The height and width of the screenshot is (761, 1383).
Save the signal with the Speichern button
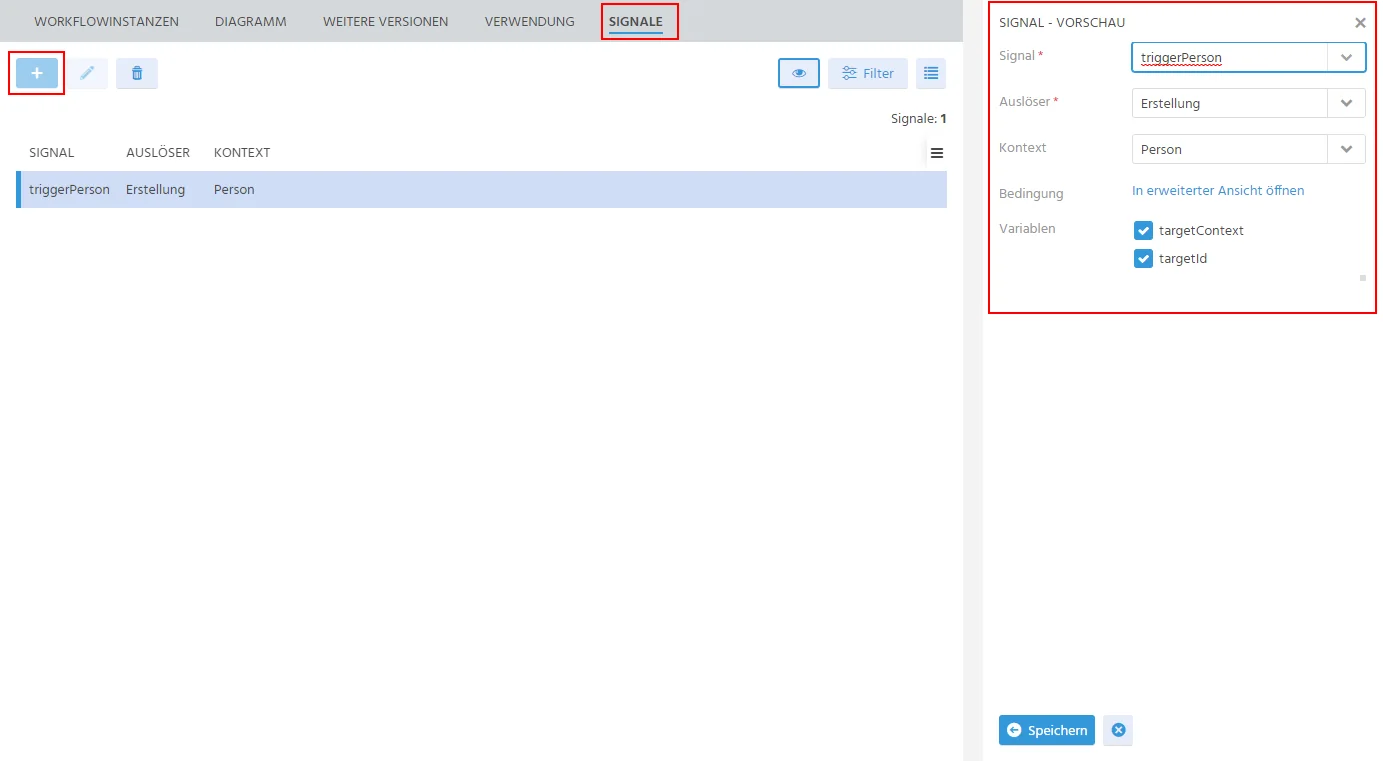[x=1047, y=730]
